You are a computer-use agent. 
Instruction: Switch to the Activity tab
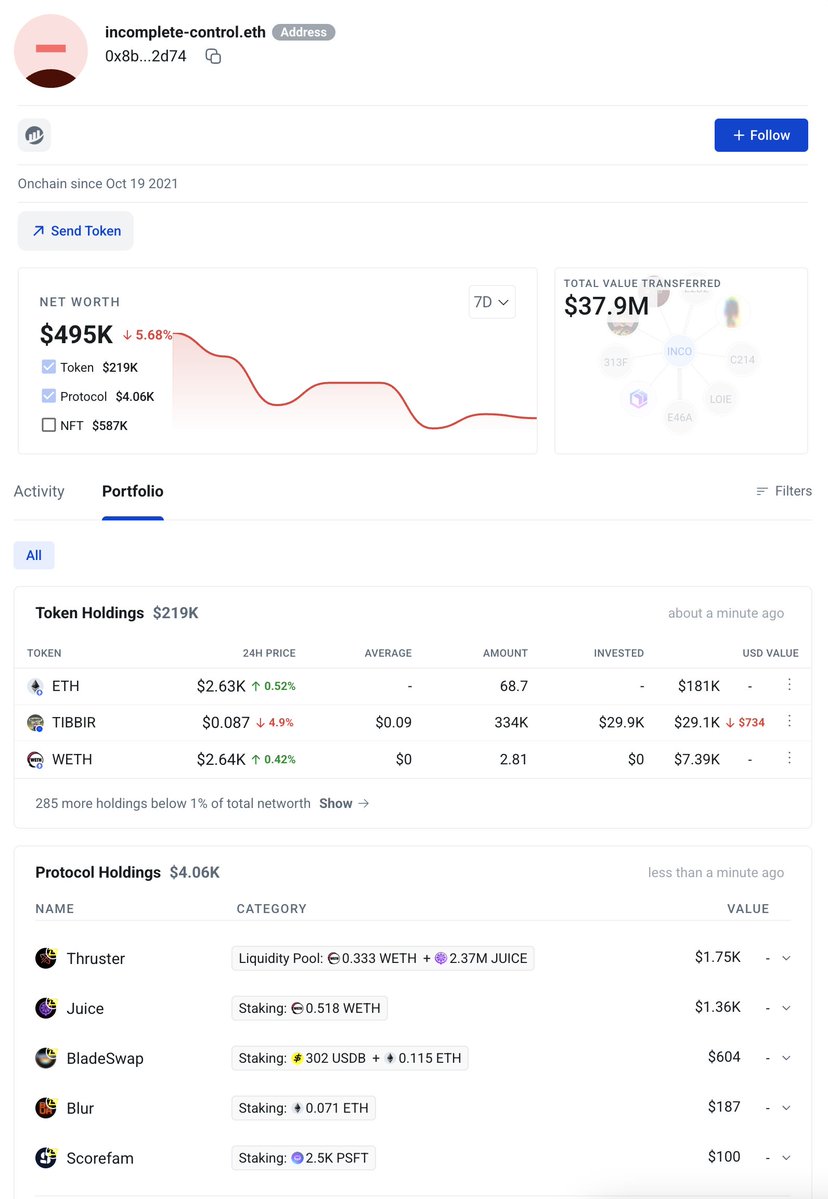[x=39, y=491]
